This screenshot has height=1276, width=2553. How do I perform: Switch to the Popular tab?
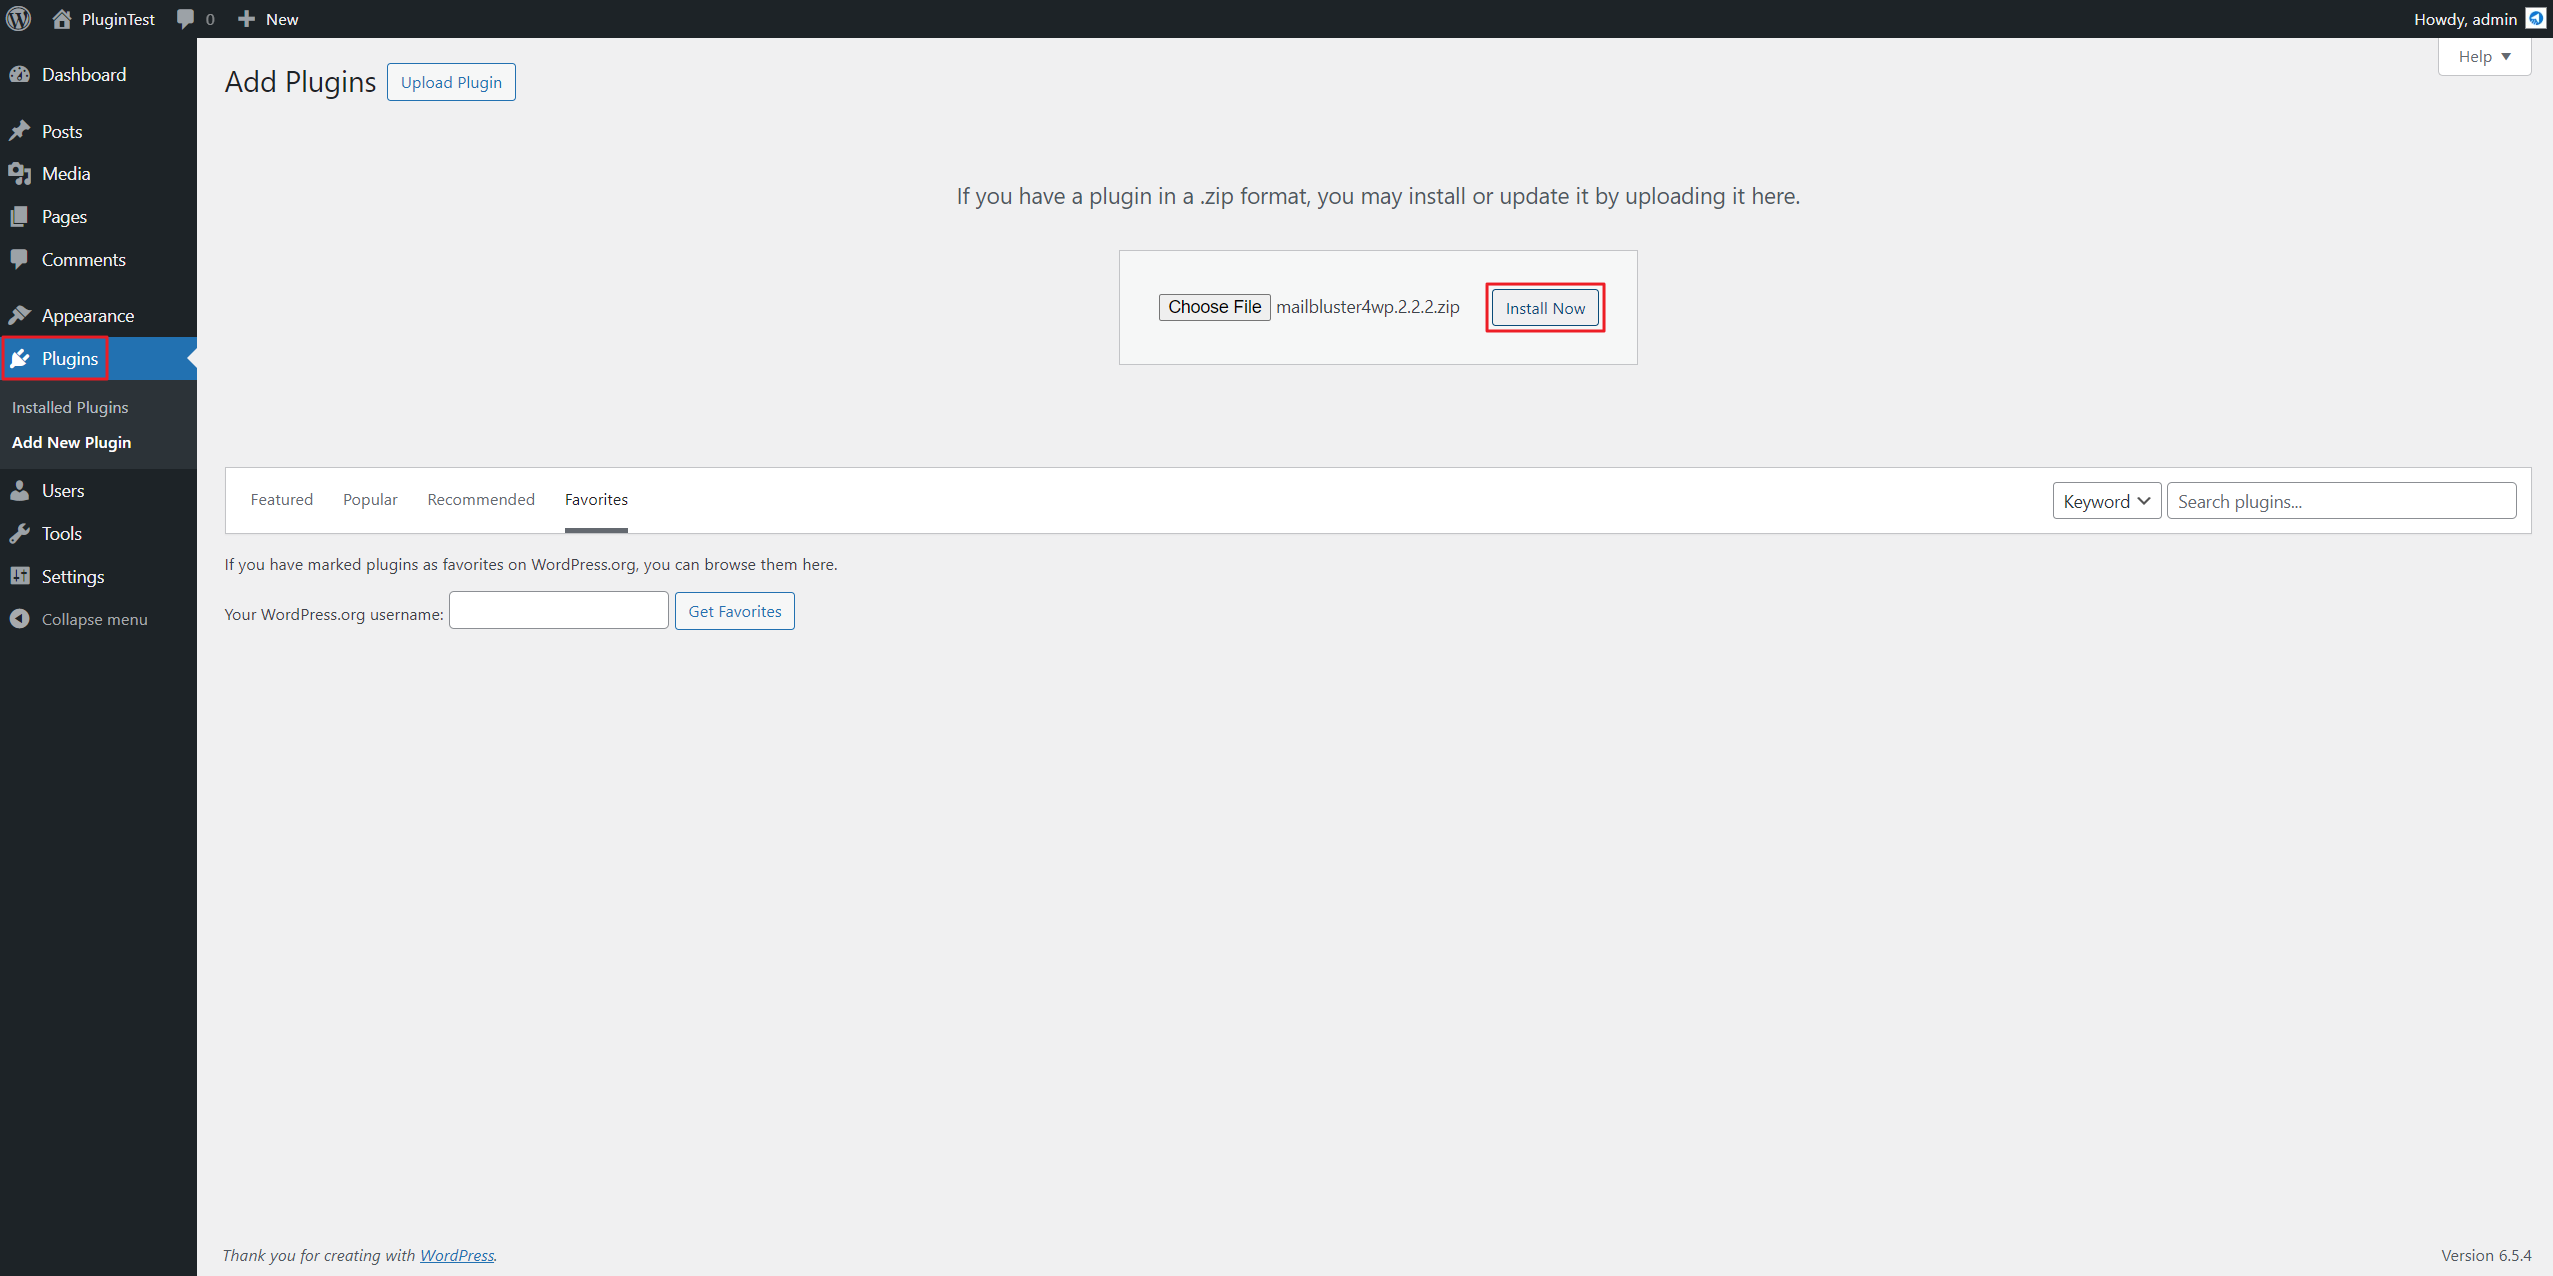370,500
